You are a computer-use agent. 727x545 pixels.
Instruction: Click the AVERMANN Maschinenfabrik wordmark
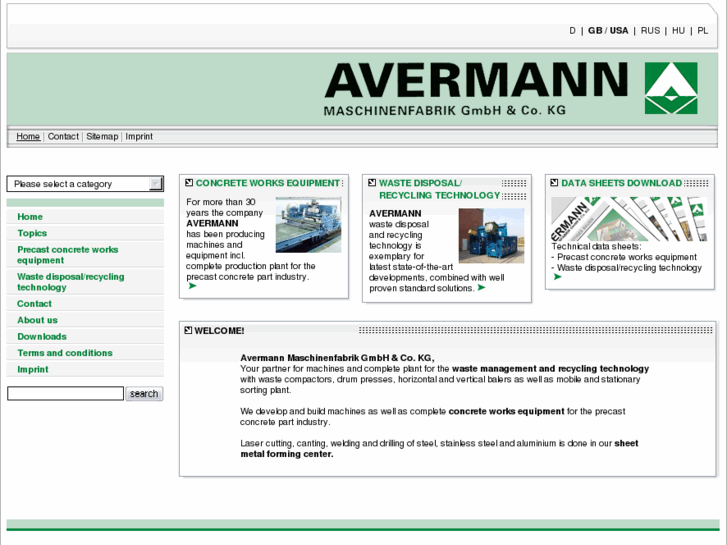476,89
